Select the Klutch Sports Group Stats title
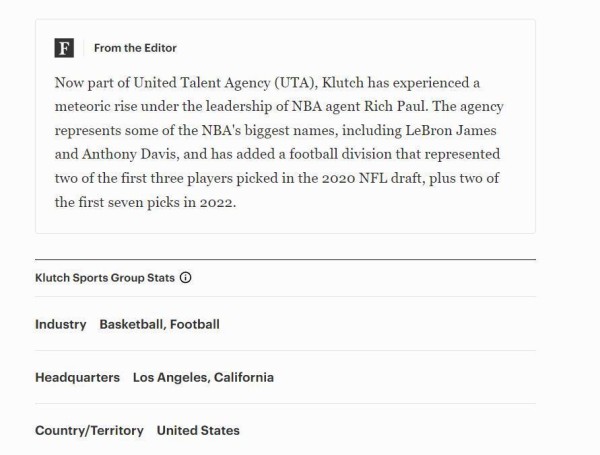600x455 pixels. point(104,278)
